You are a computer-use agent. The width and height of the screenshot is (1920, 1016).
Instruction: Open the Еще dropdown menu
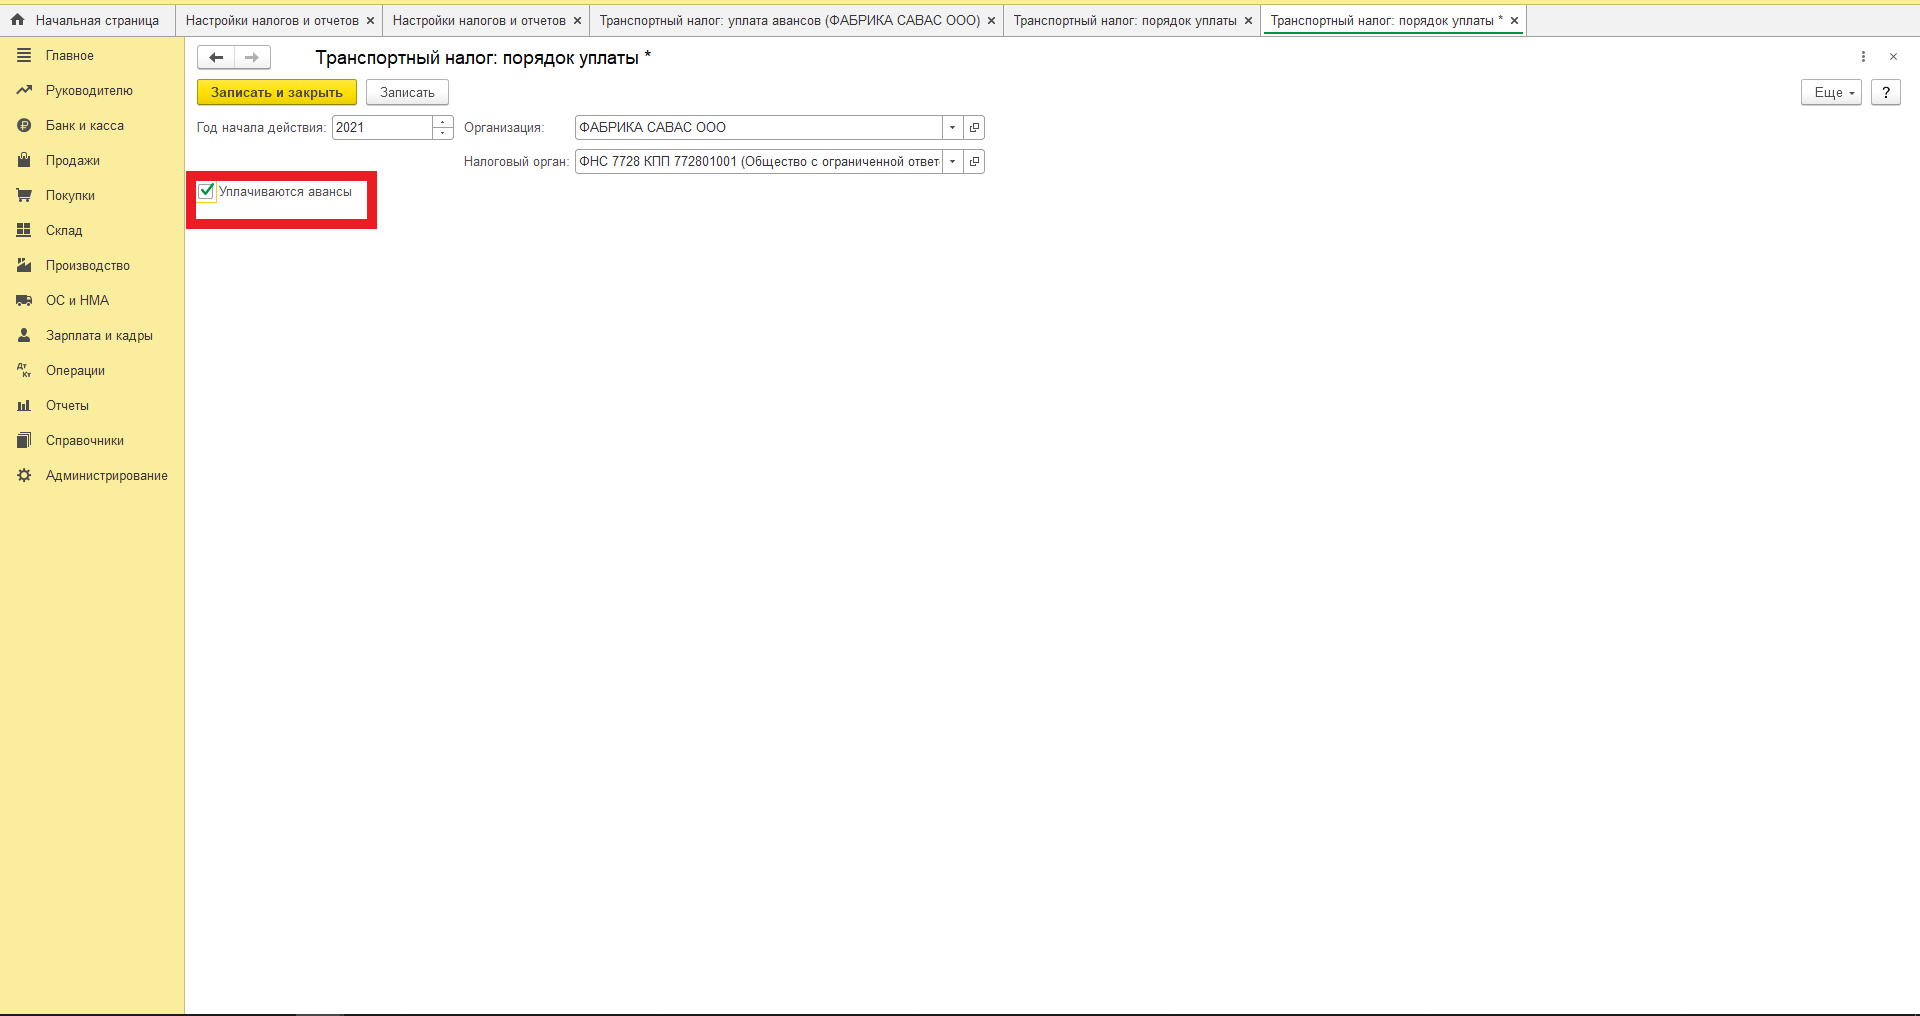coord(1831,93)
